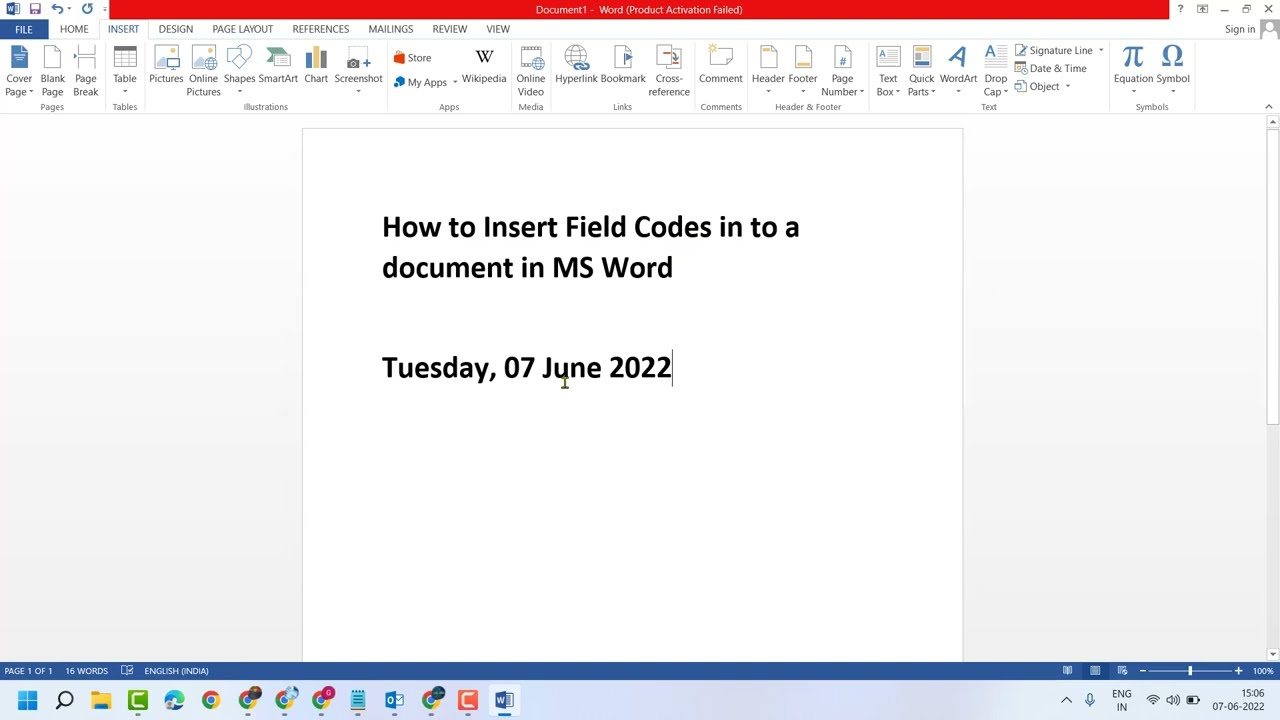Switch to Web Layout view
Image resolution: width=1280 pixels, height=720 pixels.
pyautogui.click(x=1122, y=671)
